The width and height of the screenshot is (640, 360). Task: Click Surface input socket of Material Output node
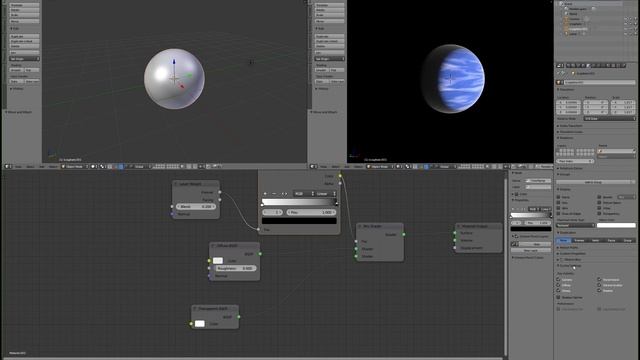pyautogui.click(x=455, y=233)
